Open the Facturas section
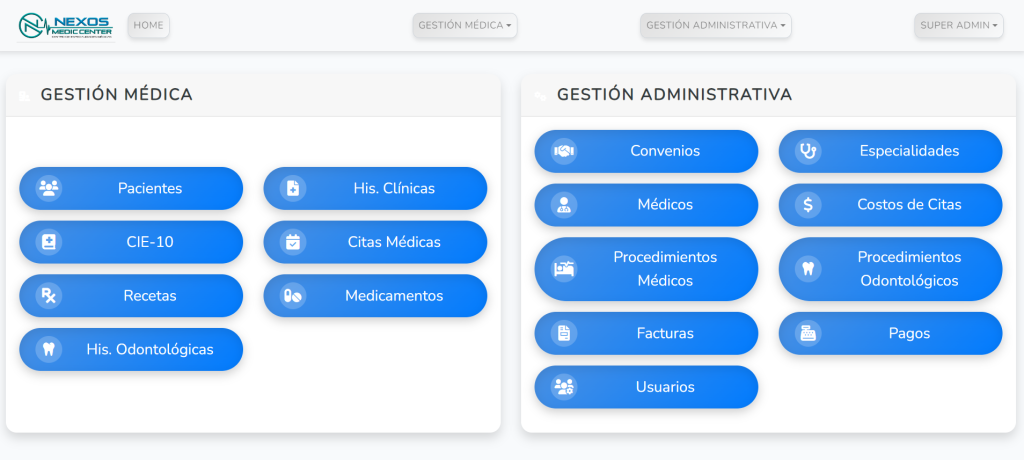The width and height of the screenshot is (1024, 460). point(646,333)
